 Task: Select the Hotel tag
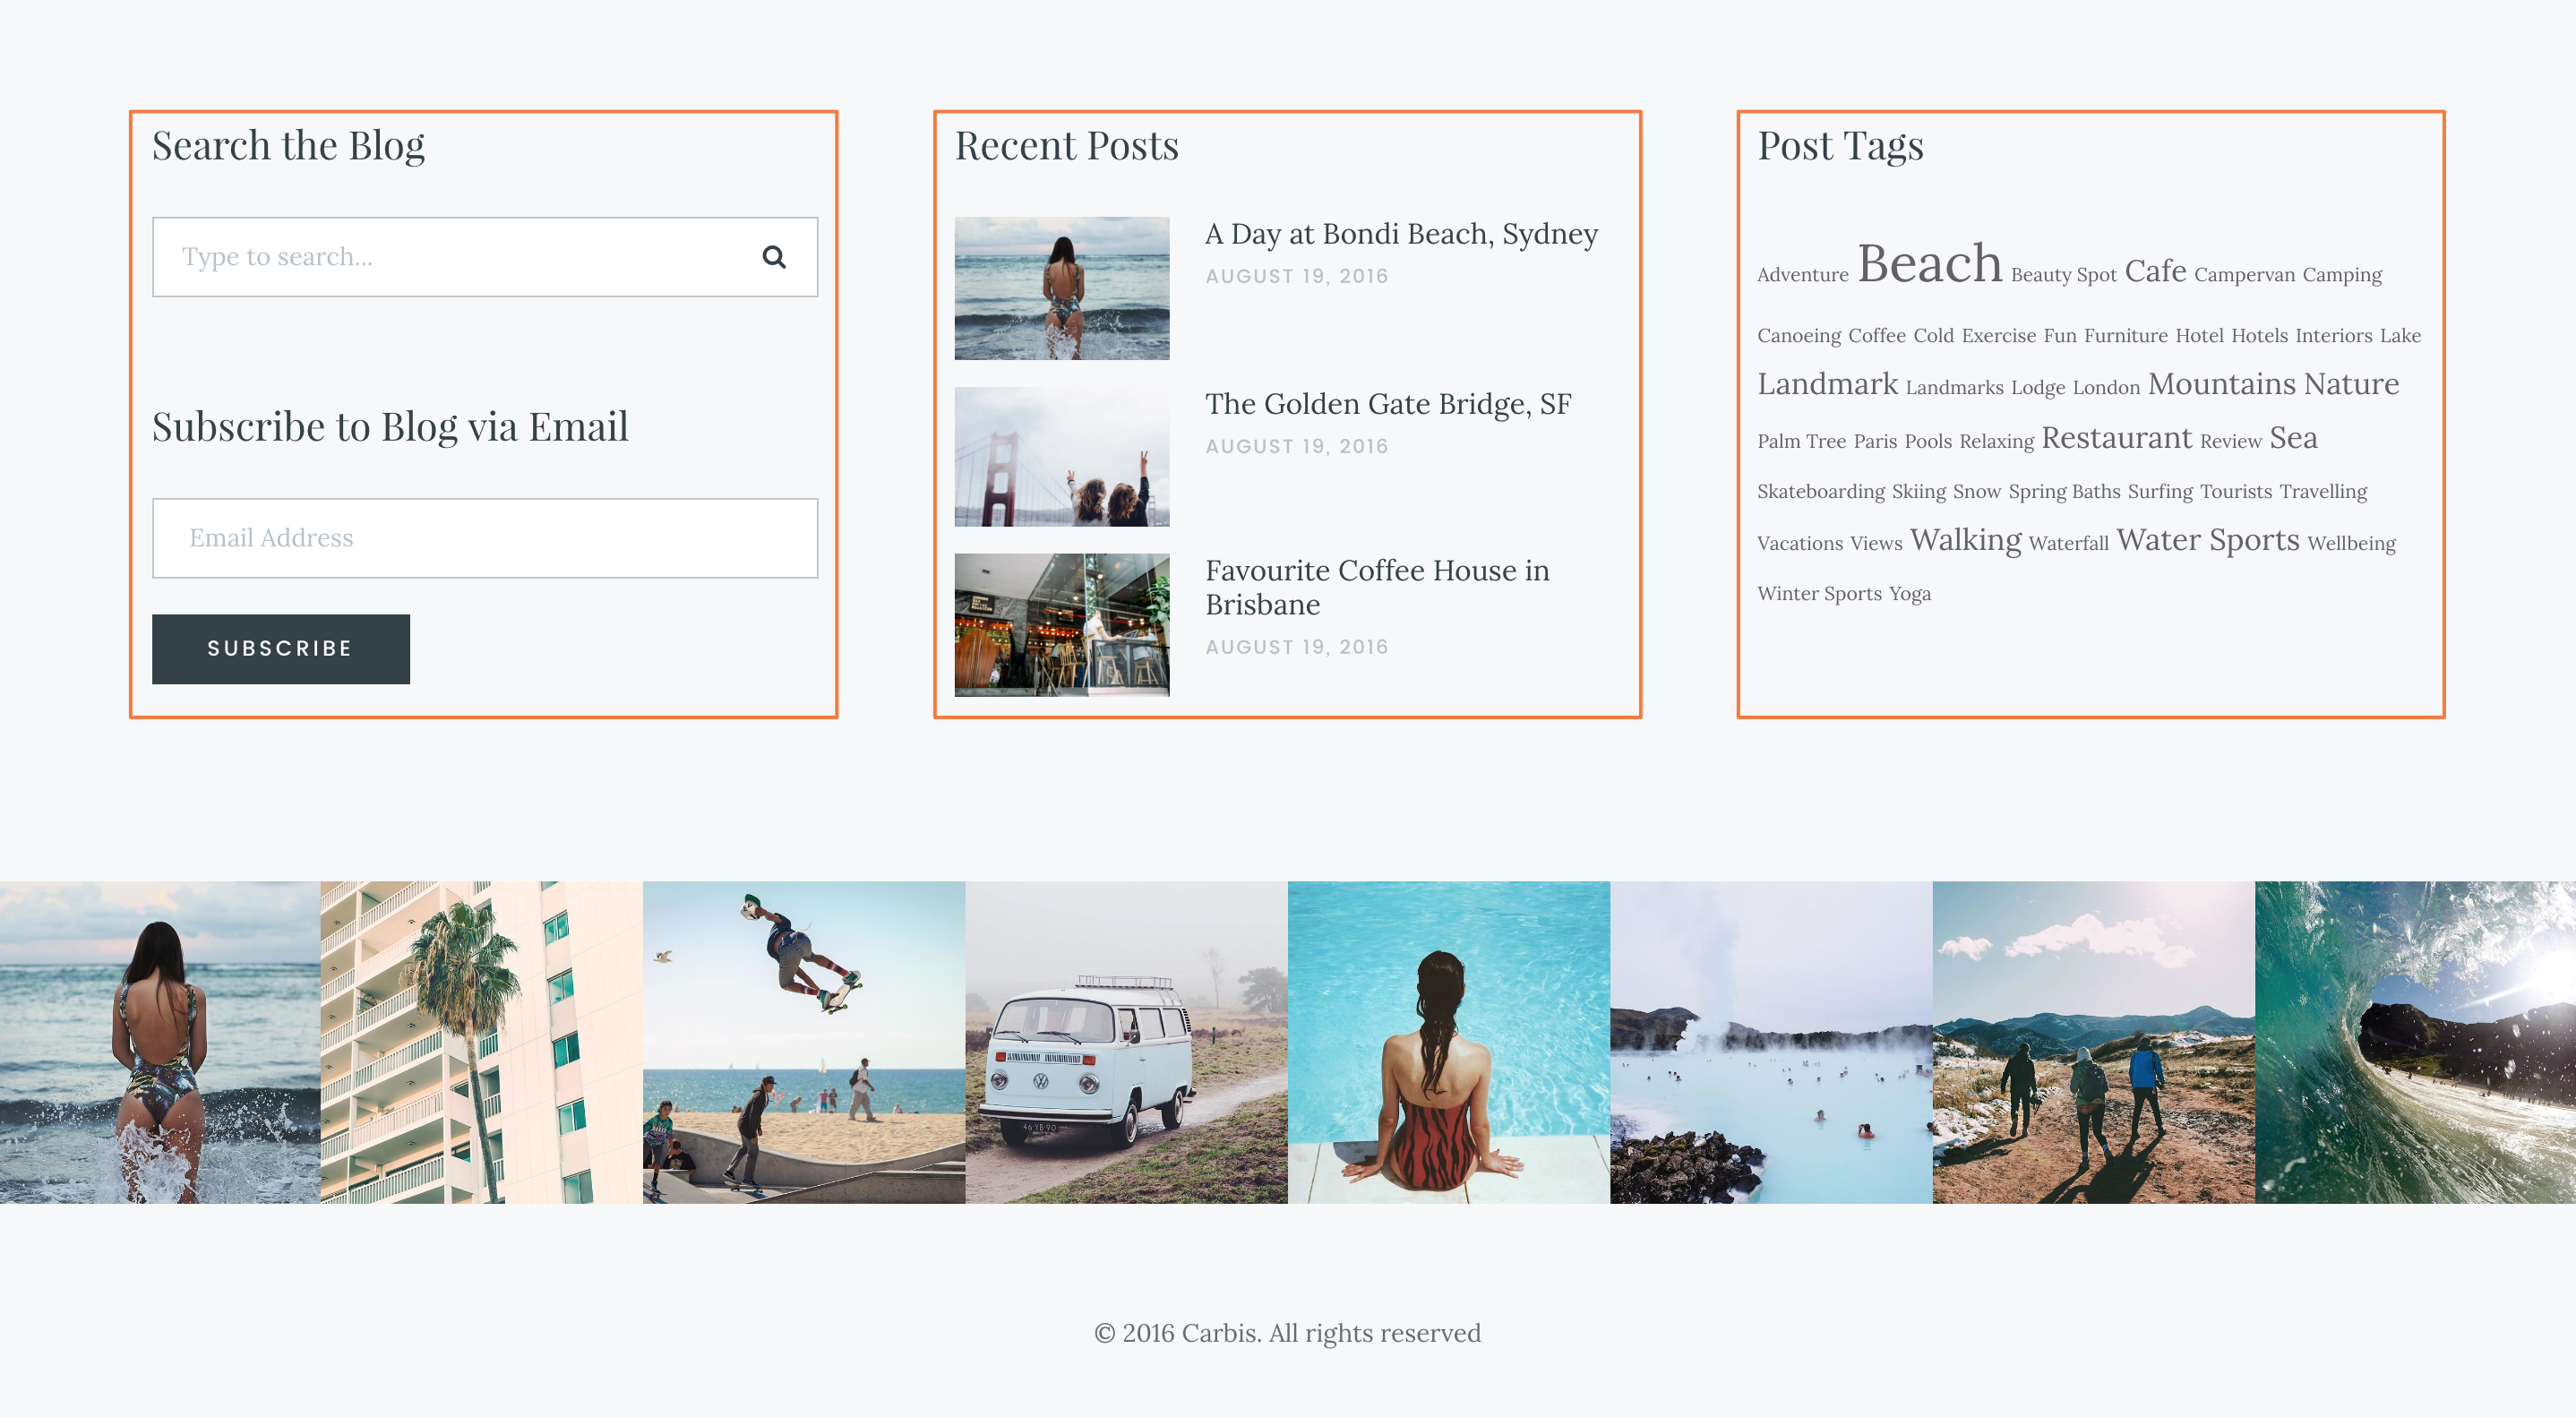click(2199, 336)
